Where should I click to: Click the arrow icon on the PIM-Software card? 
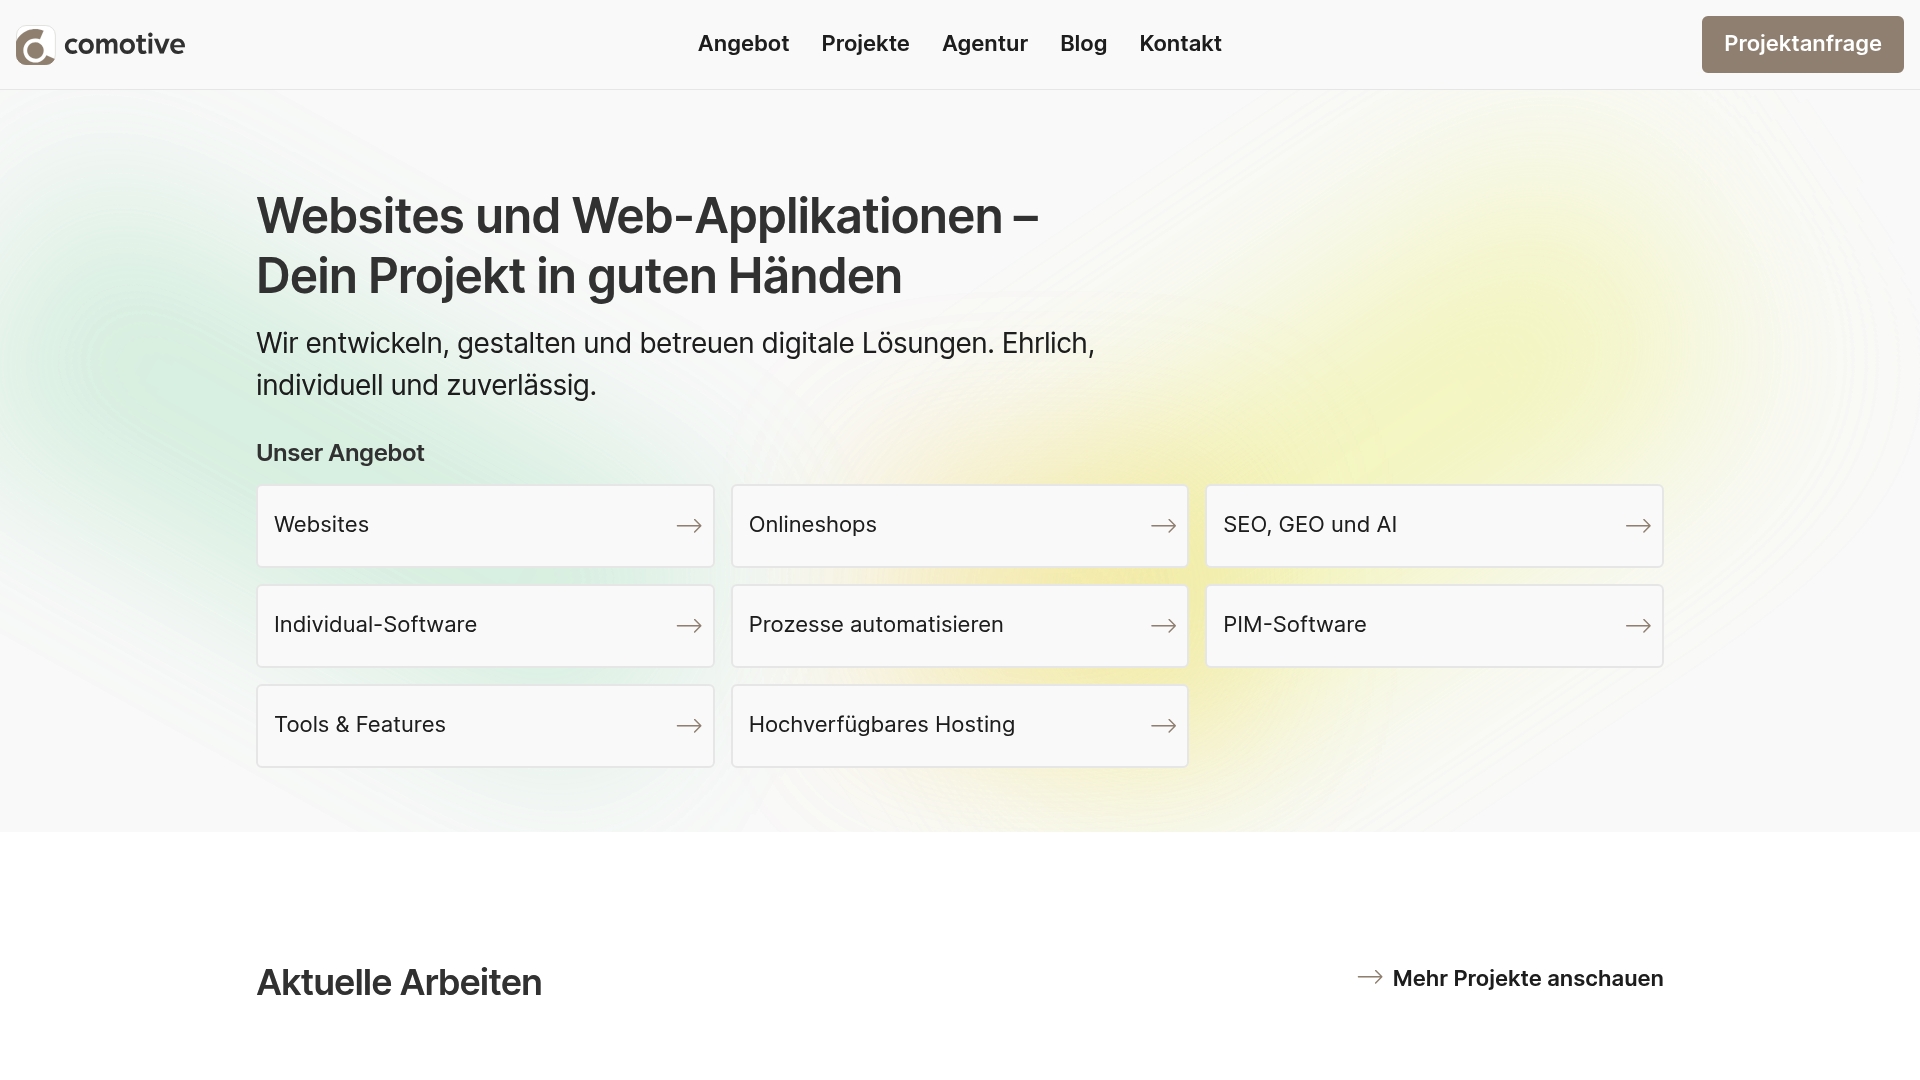(x=1638, y=625)
